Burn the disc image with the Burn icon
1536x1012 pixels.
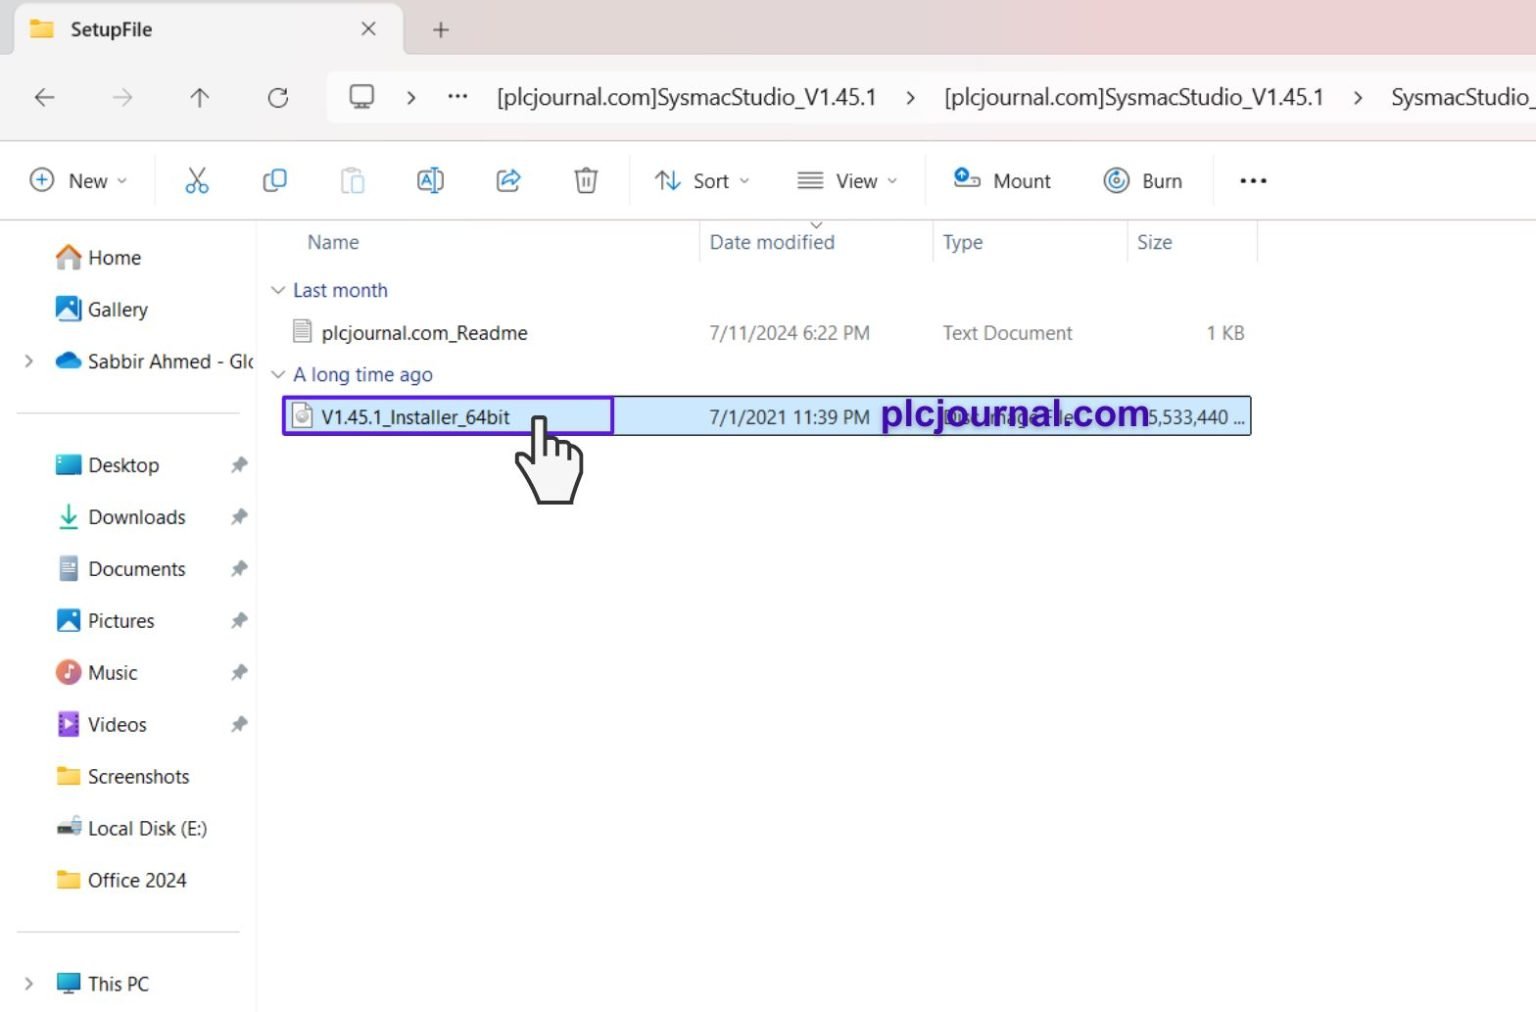[x=1143, y=180]
